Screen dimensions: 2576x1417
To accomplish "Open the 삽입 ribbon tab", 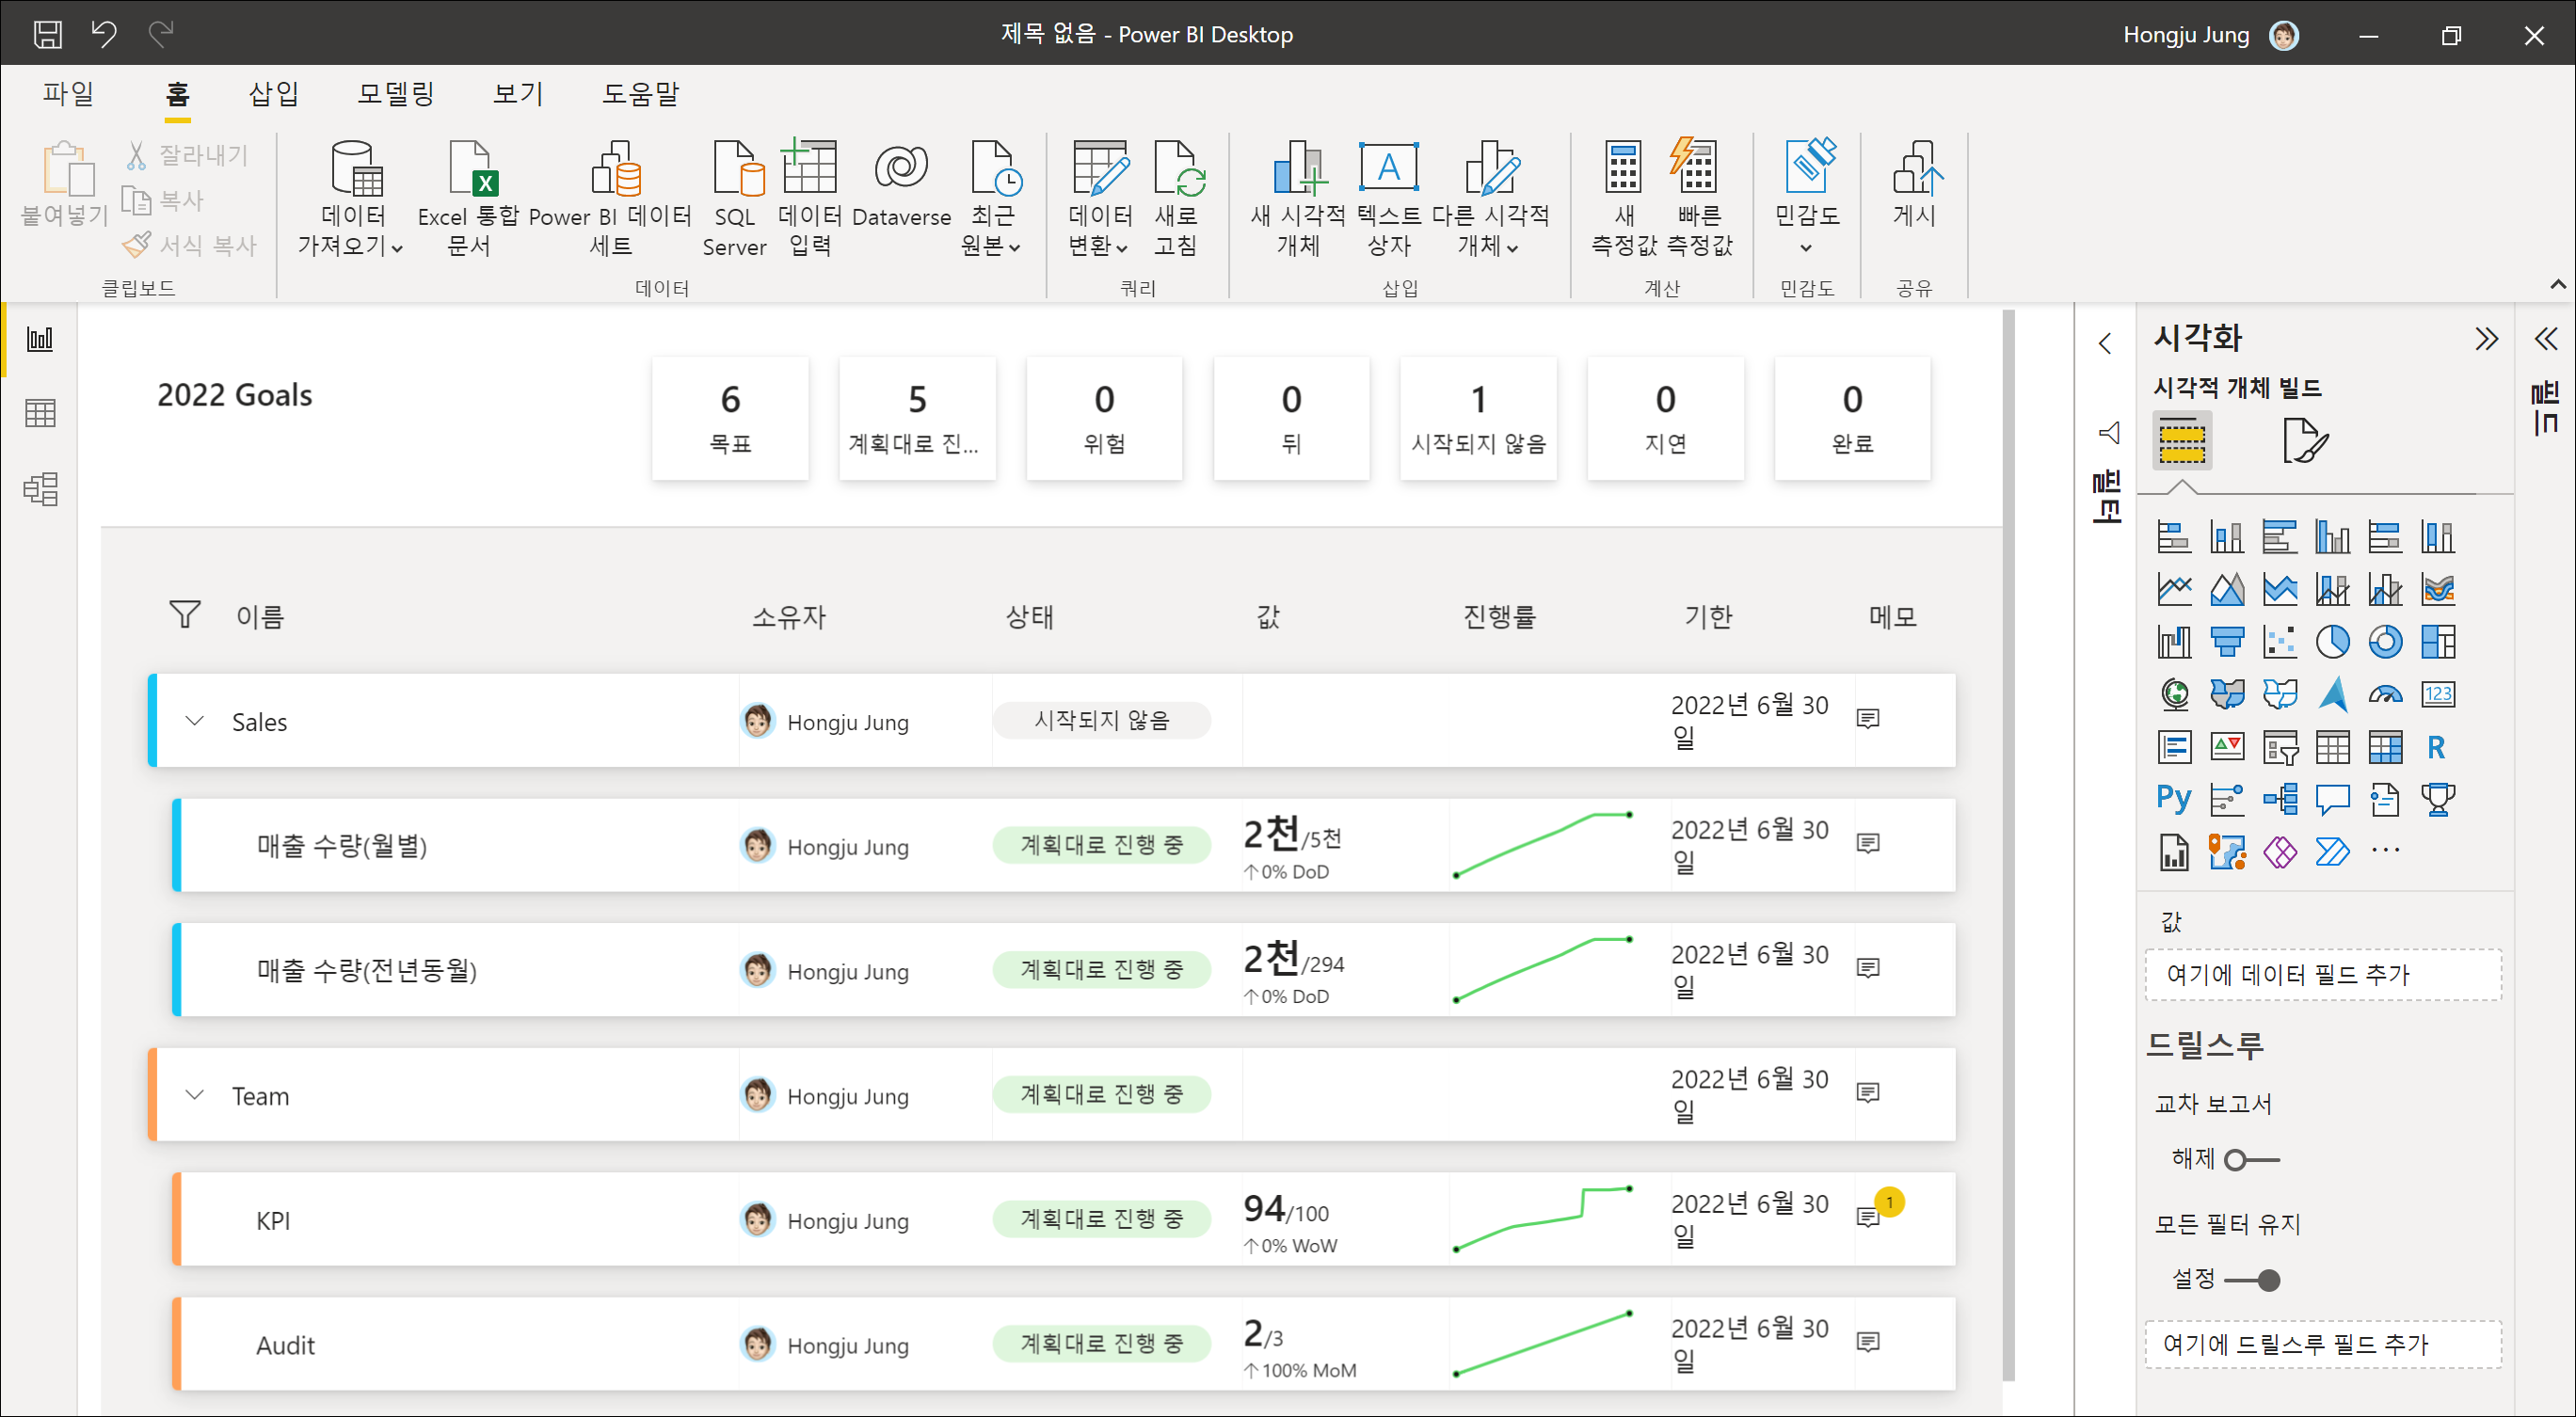I will [x=273, y=93].
